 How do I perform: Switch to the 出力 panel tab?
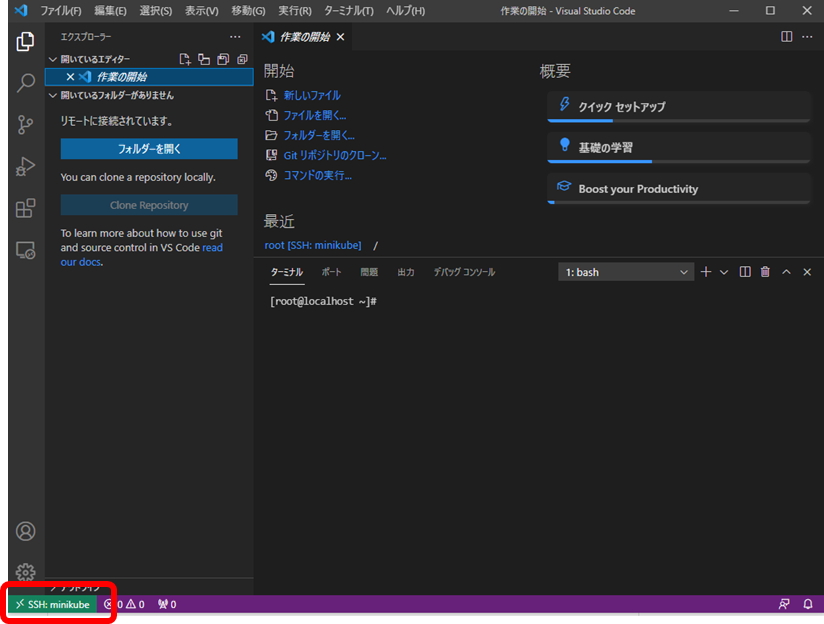pos(406,272)
